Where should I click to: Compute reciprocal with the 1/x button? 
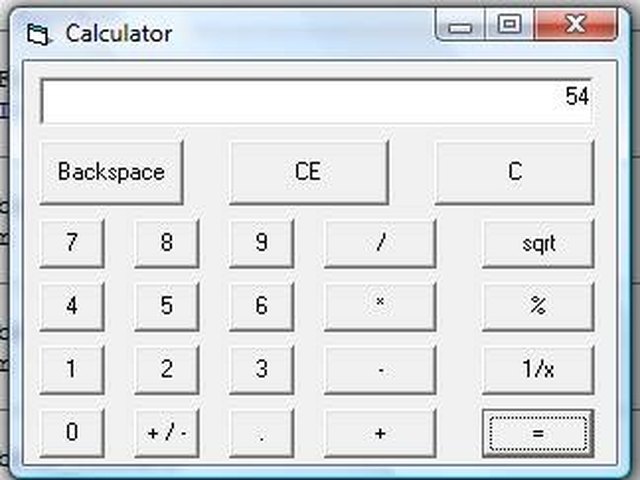tap(538, 369)
